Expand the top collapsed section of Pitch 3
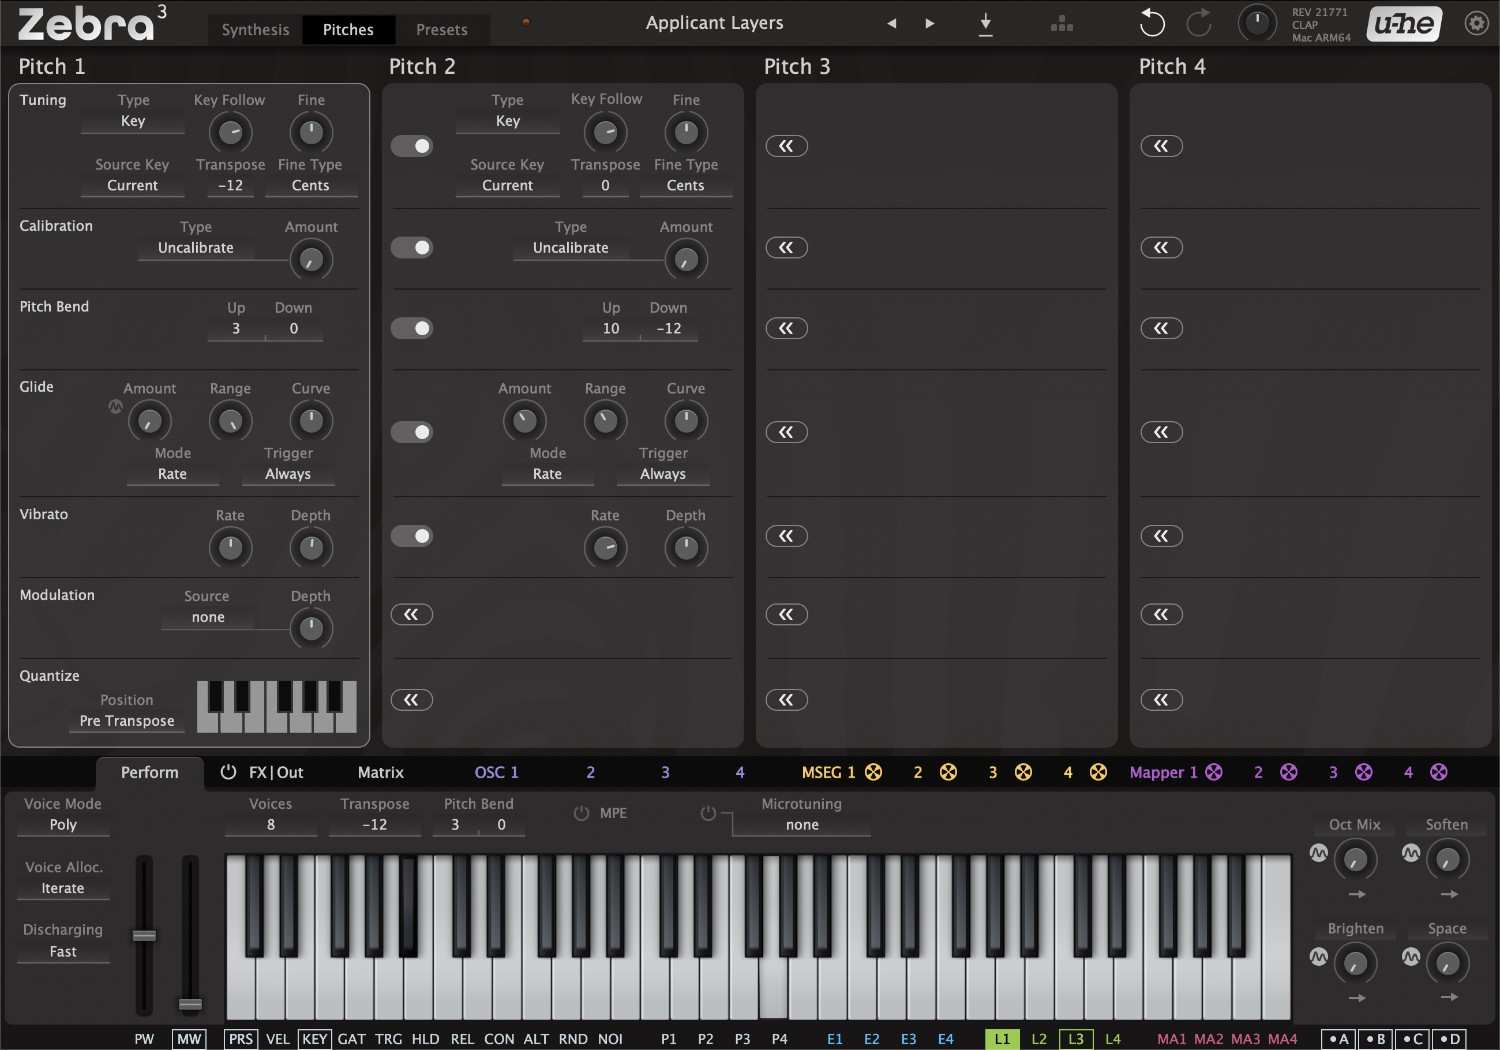This screenshot has width=1500, height=1050. (x=786, y=146)
